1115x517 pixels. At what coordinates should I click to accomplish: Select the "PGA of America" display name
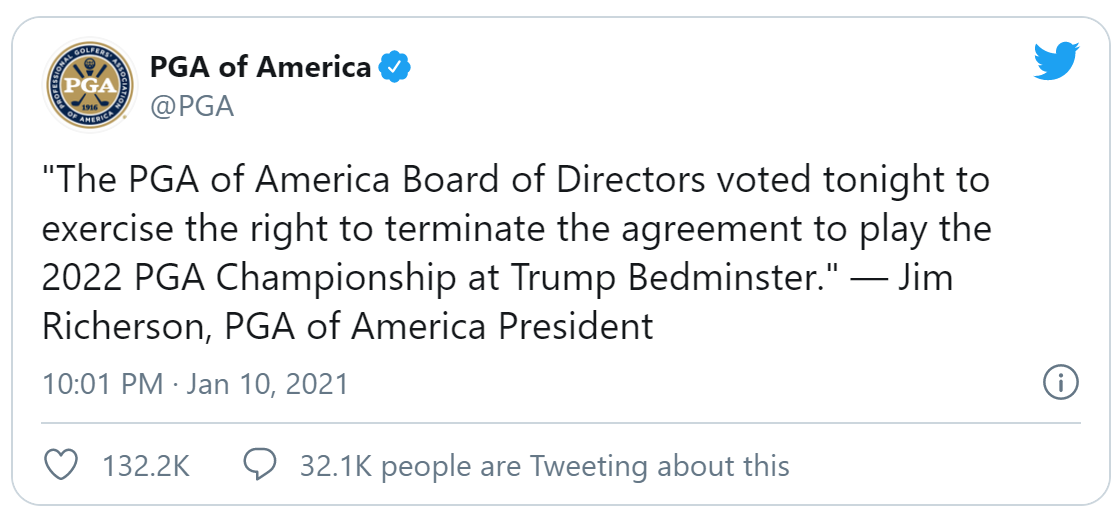[260, 68]
